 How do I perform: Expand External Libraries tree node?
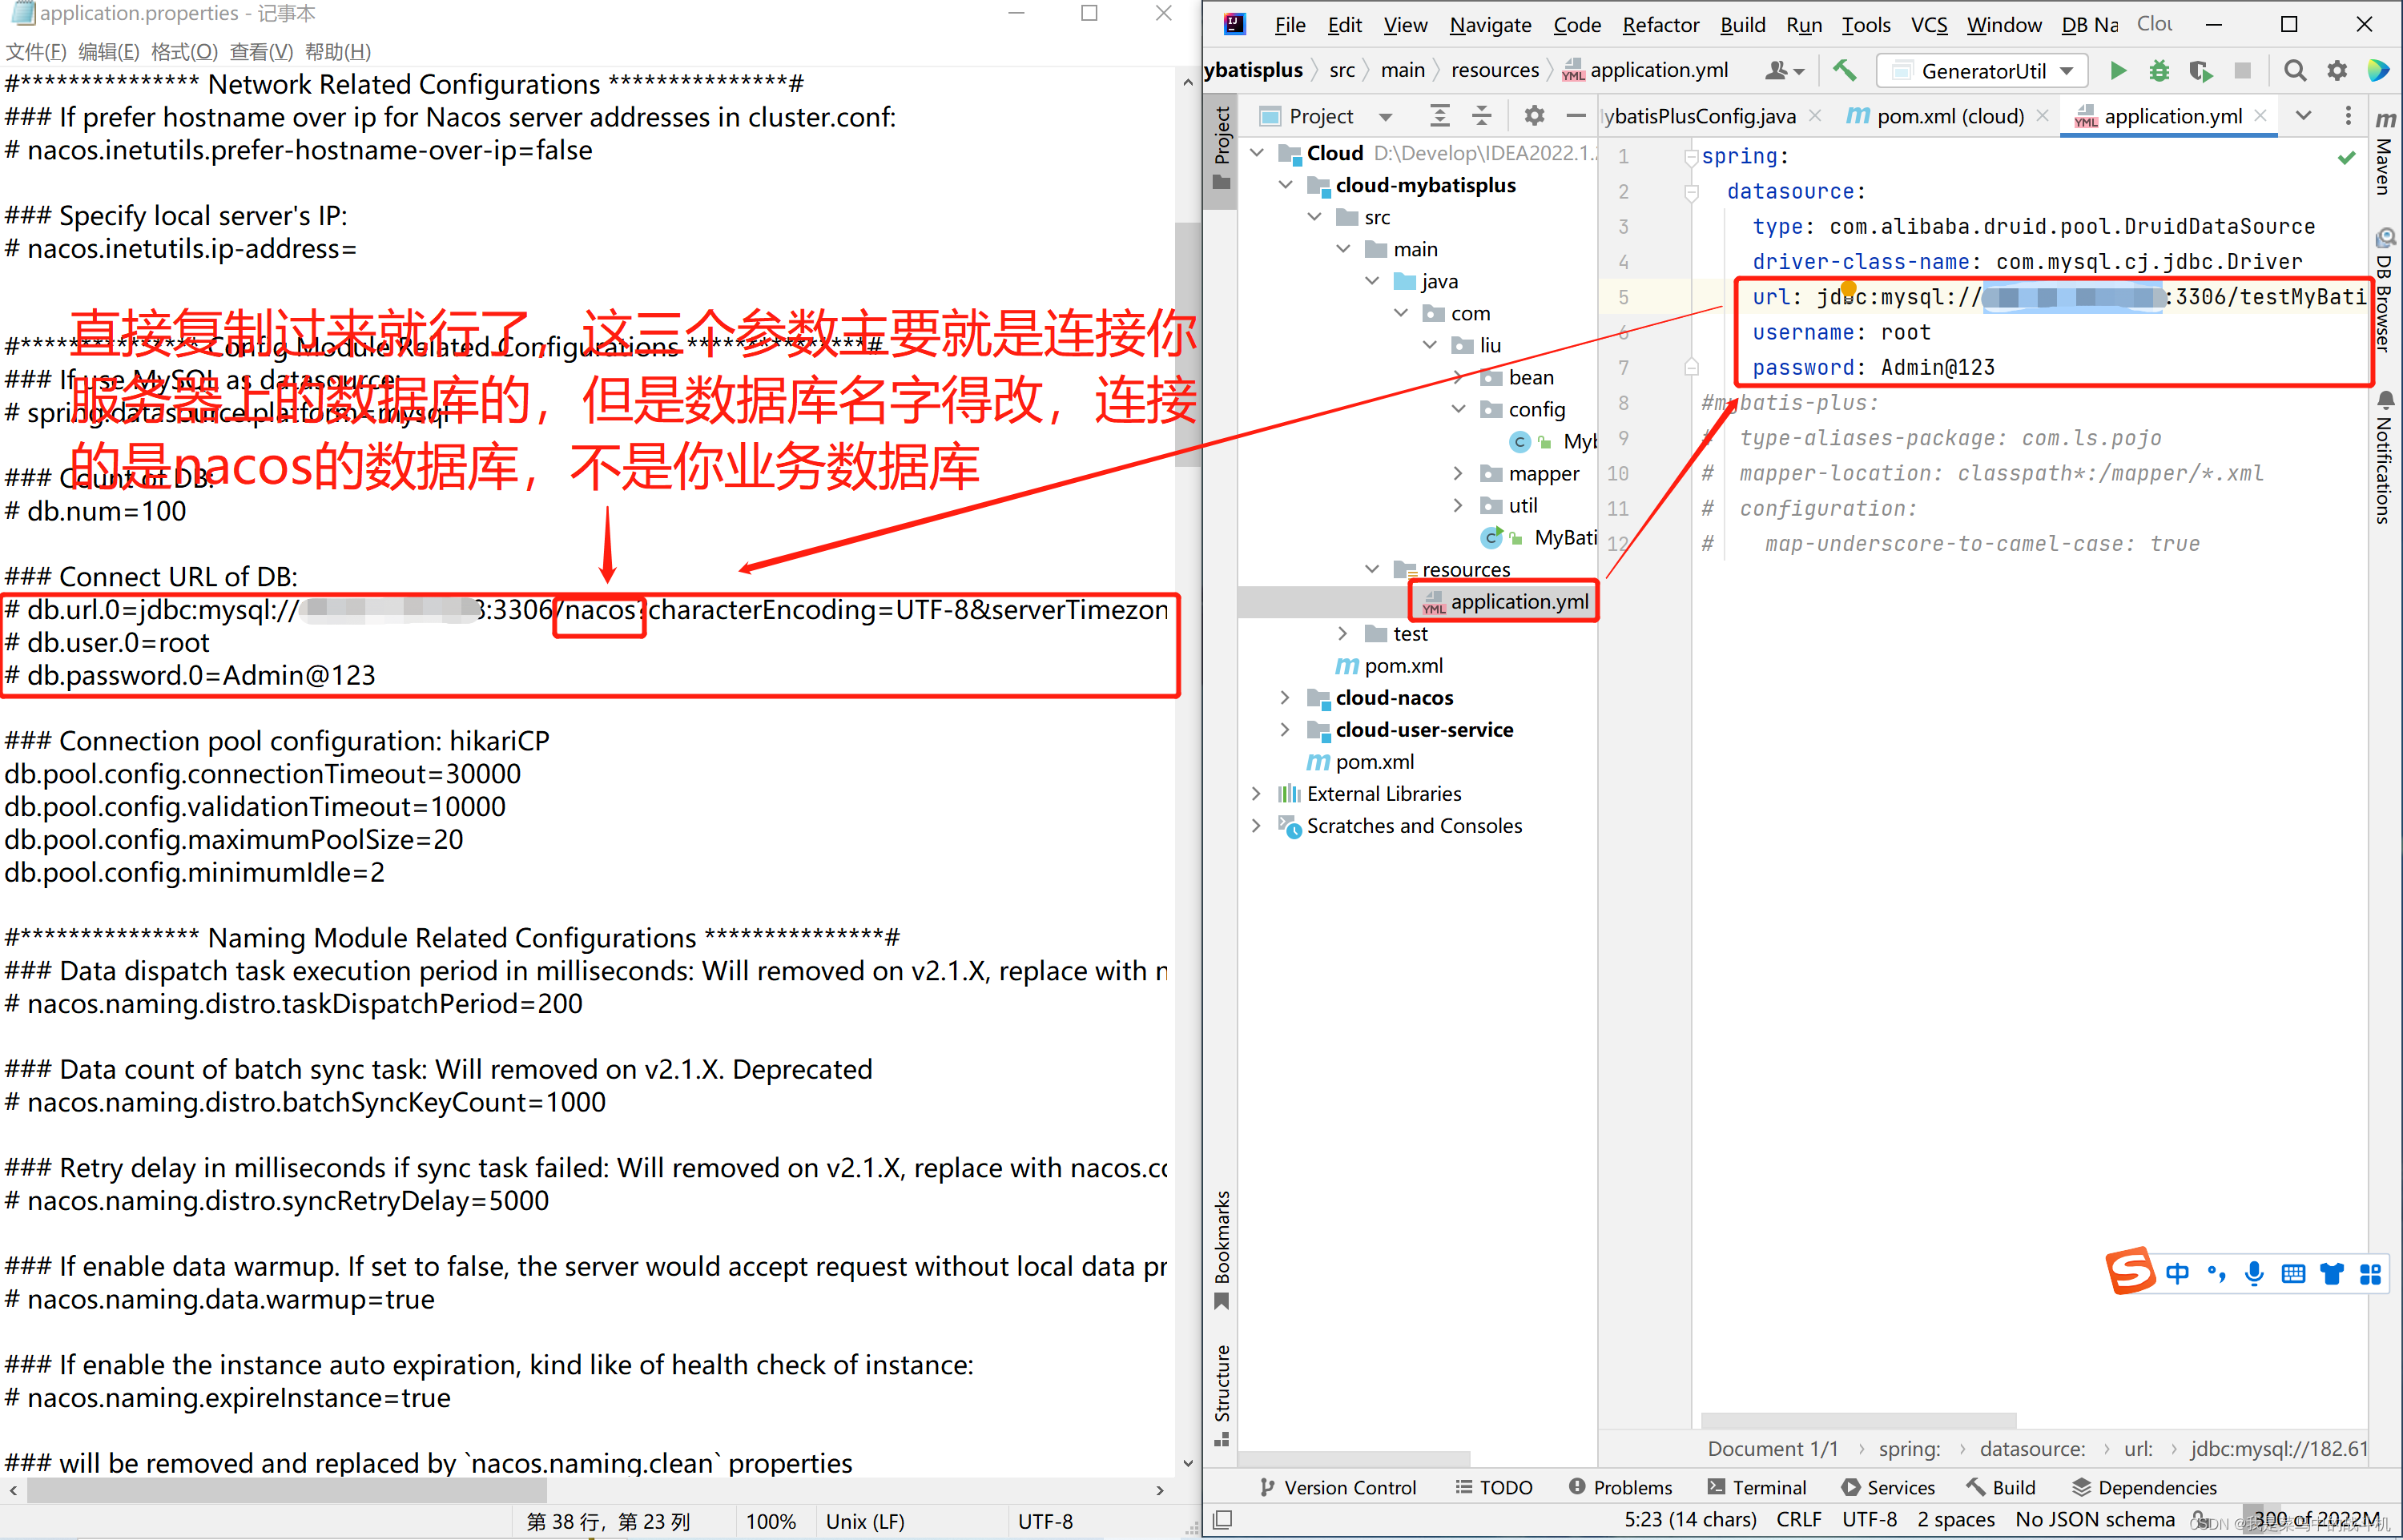1257,794
